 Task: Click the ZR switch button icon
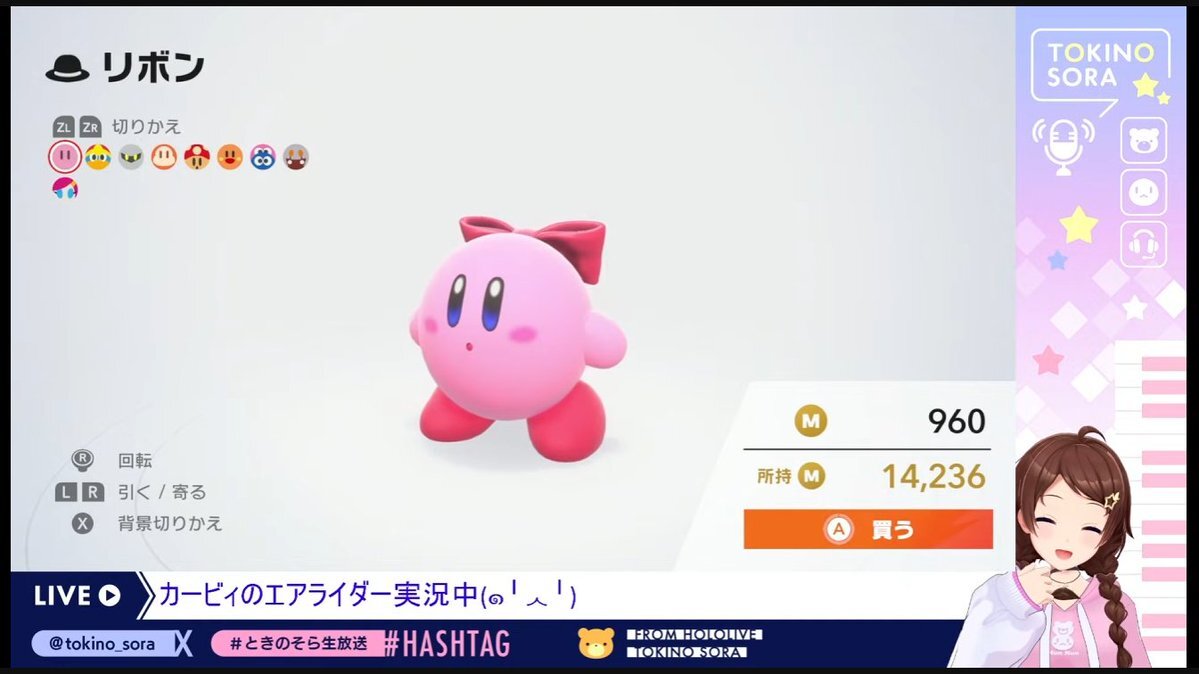[90, 127]
